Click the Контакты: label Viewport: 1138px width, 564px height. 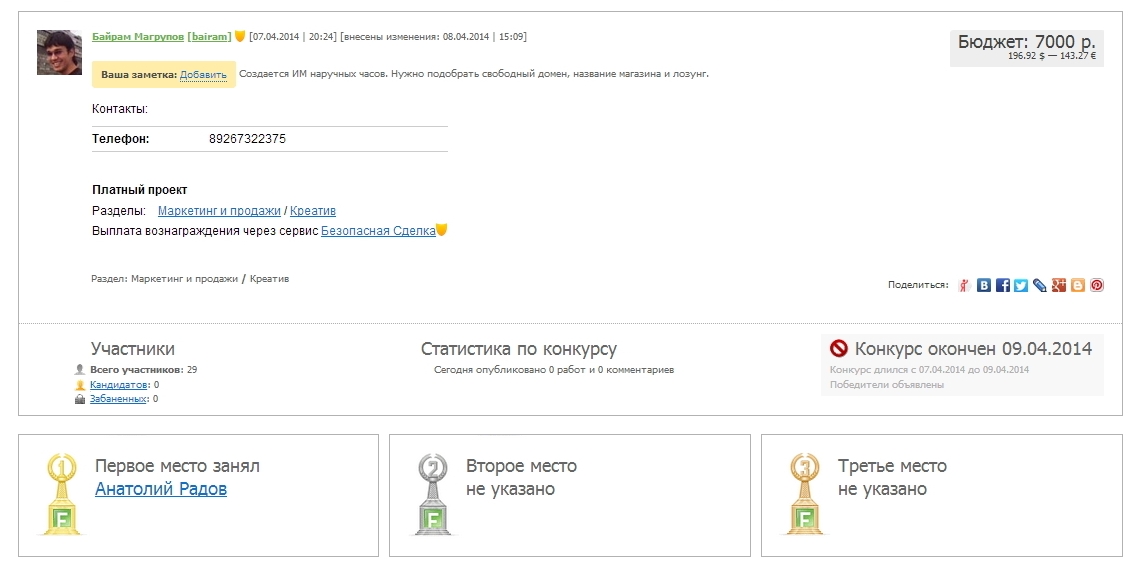click(x=120, y=109)
